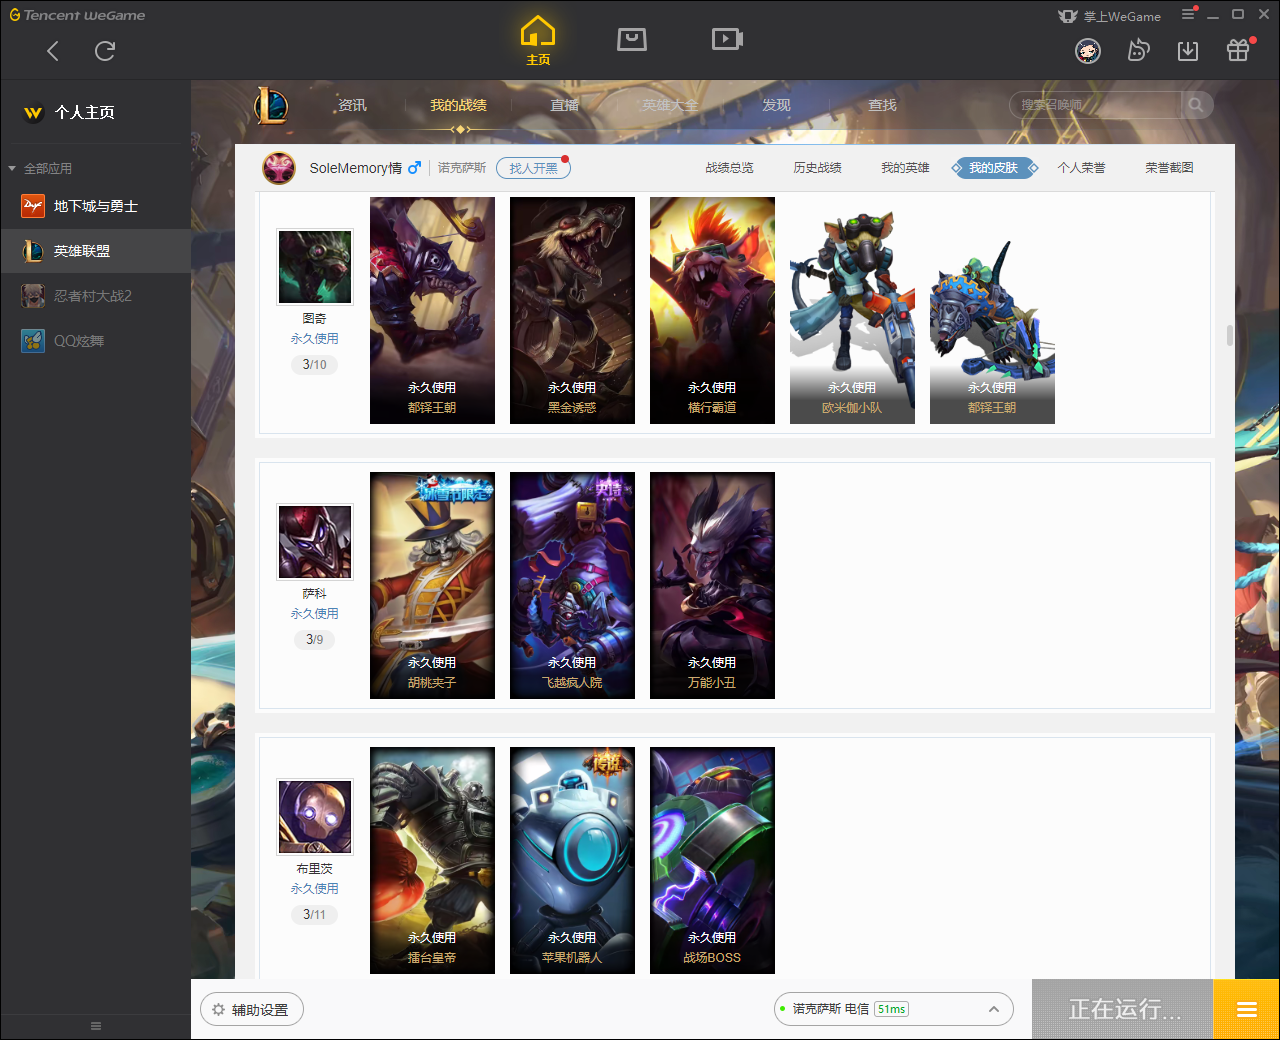Open the 苹果机器人 skin card
The width and height of the screenshot is (1280, 1040).
tap(572, 860)
